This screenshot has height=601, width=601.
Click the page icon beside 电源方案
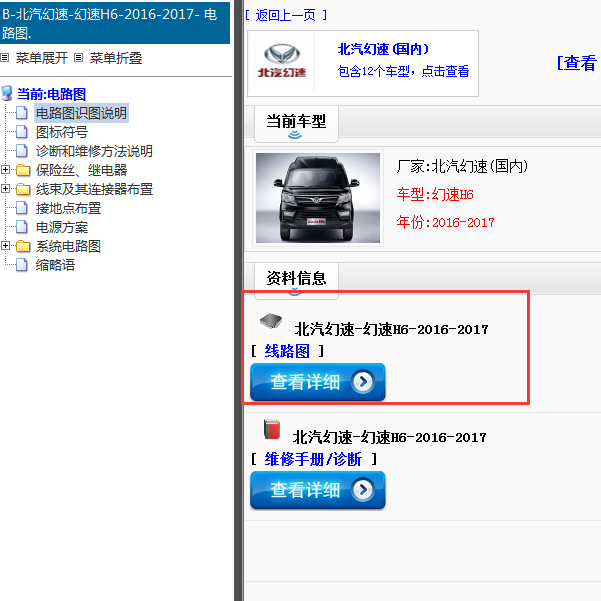[22, 227]
